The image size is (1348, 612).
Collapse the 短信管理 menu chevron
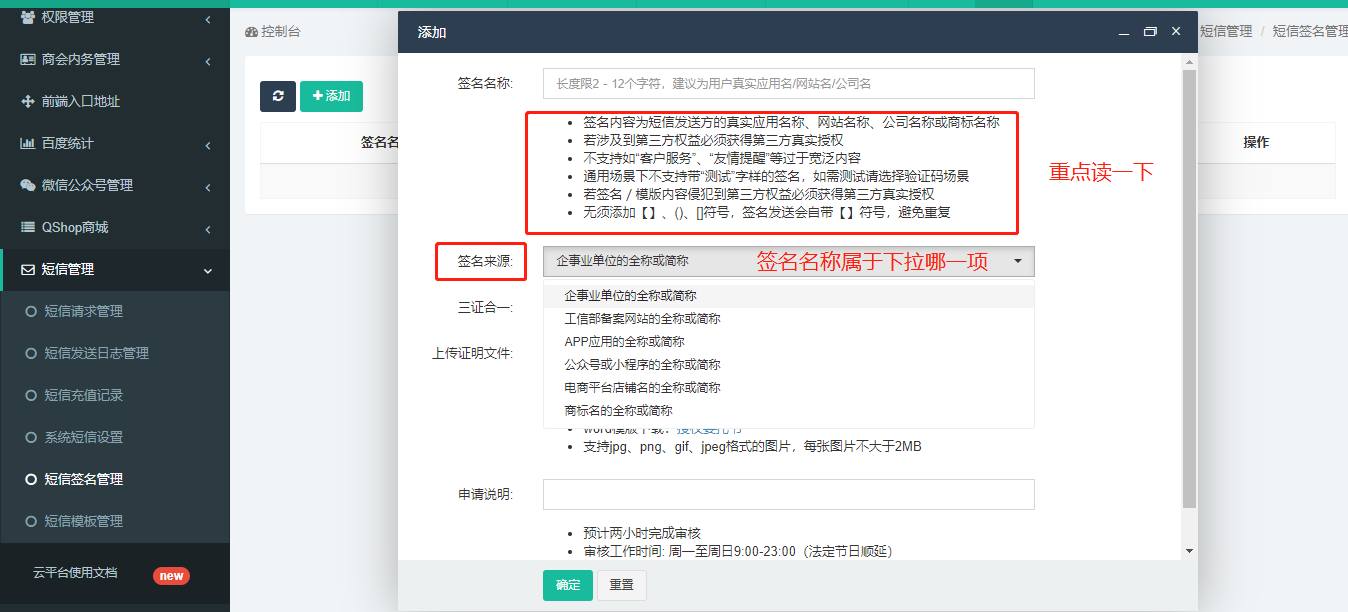(208, 270)
